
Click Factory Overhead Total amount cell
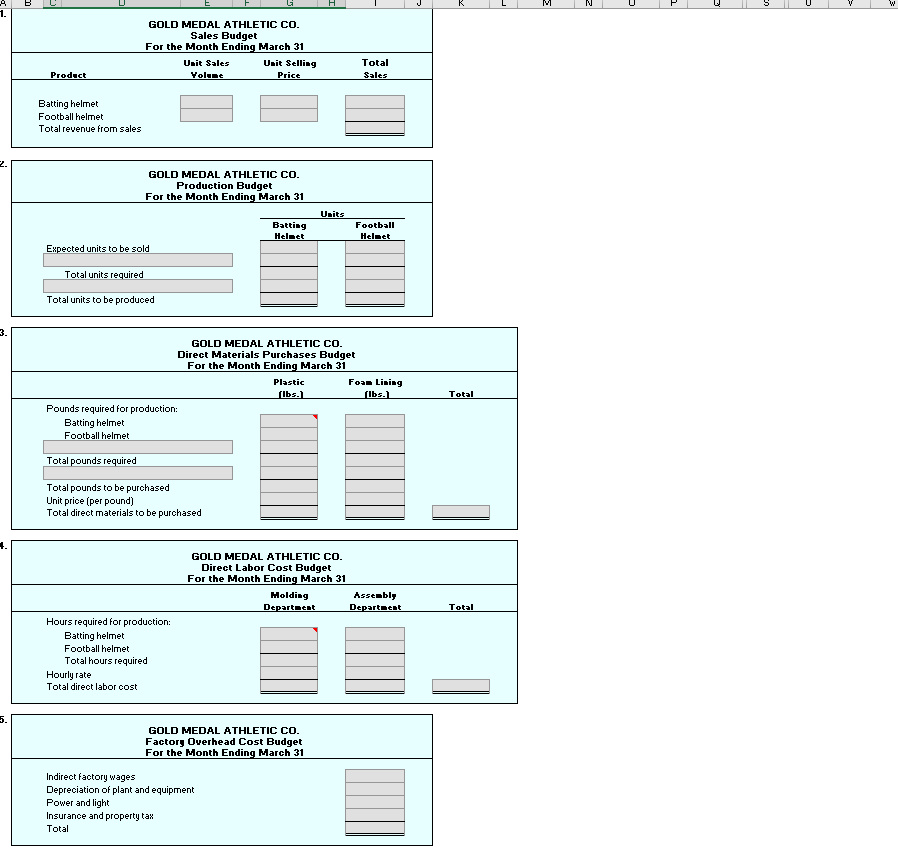coord(375,828)
